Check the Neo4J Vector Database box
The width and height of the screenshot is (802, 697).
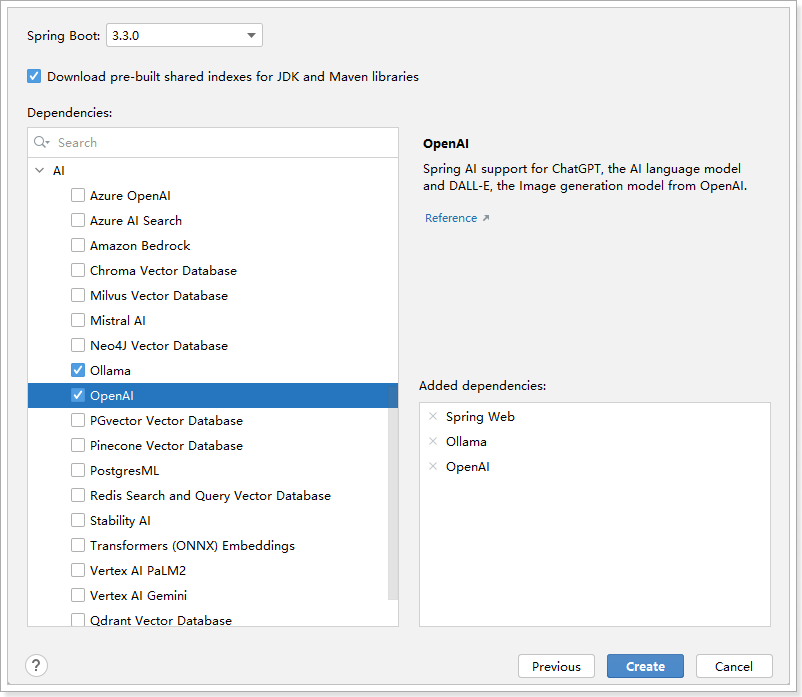[x=78, y=346]
